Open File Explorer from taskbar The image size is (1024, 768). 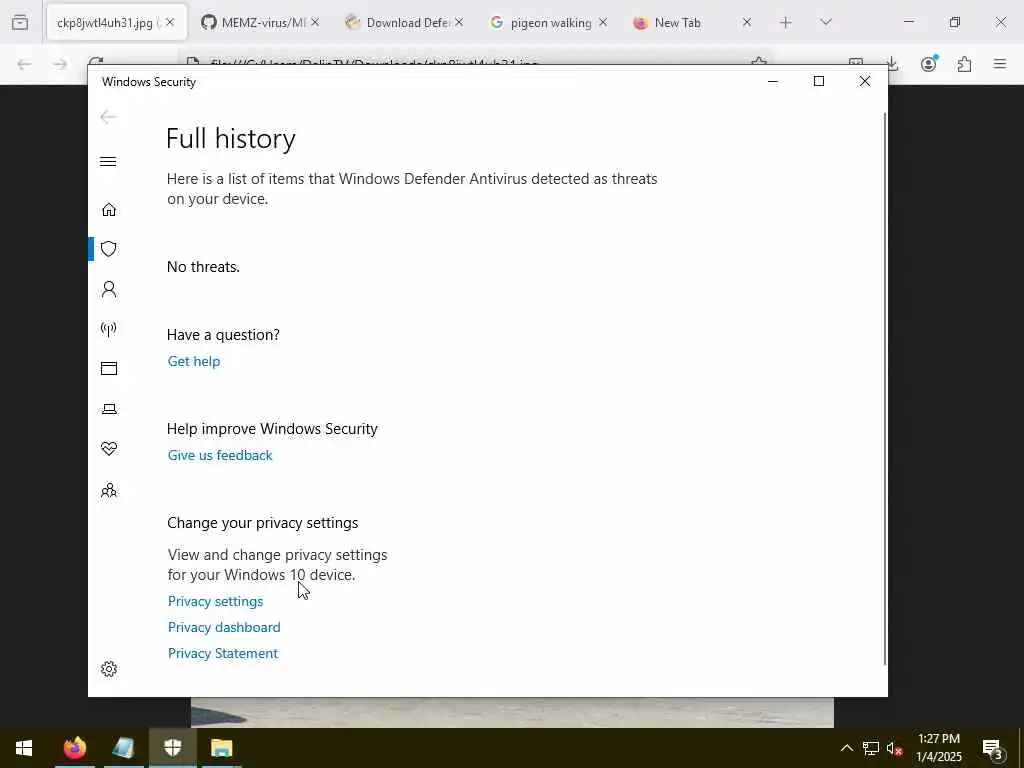pyautogui.click(x=221, y=748)
